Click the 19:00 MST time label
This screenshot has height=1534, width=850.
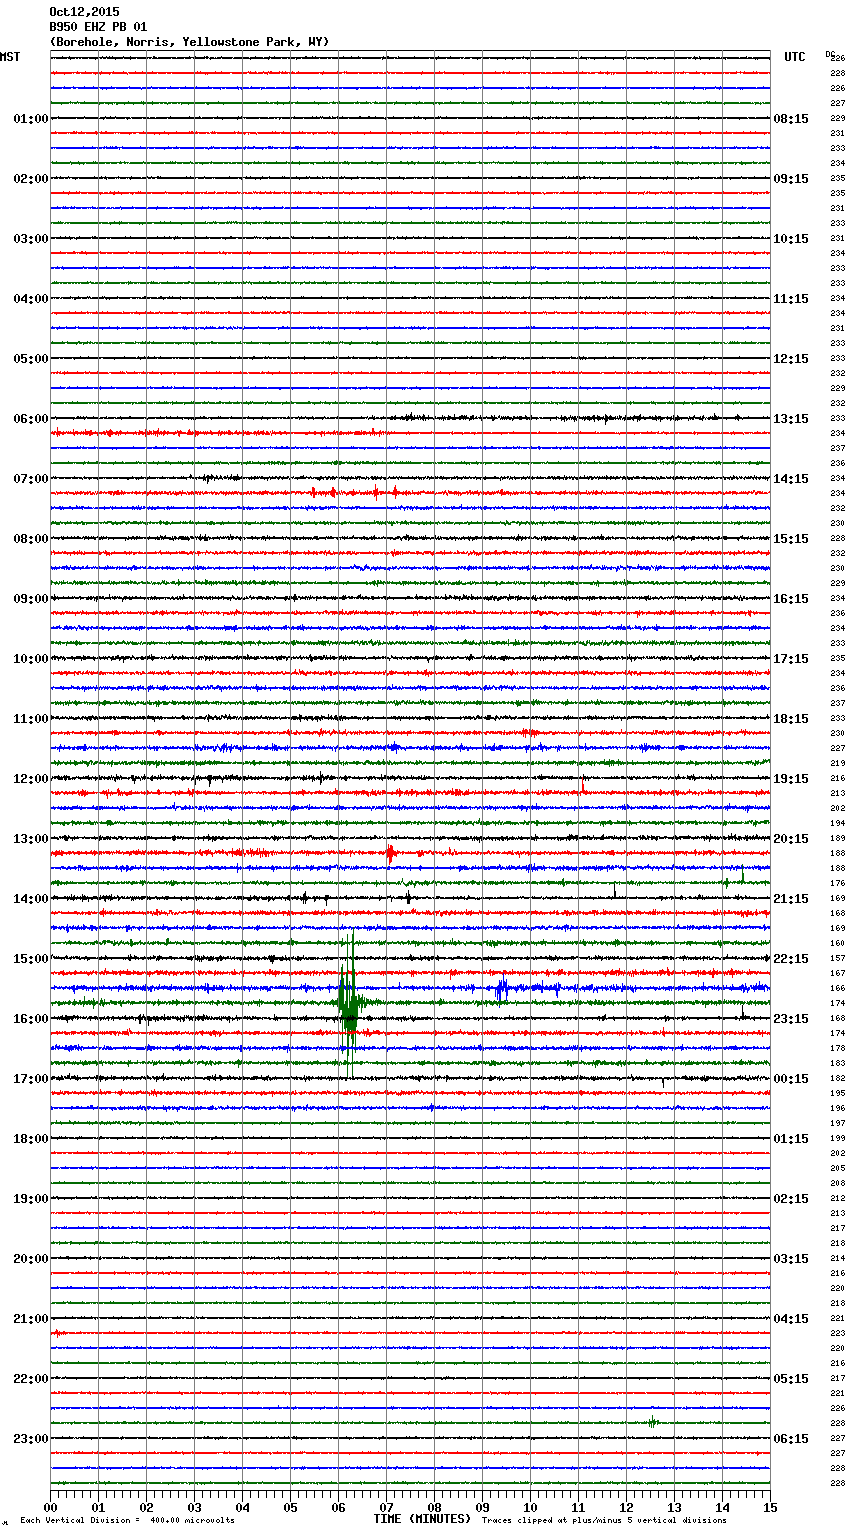click(x=30, y=1199)
